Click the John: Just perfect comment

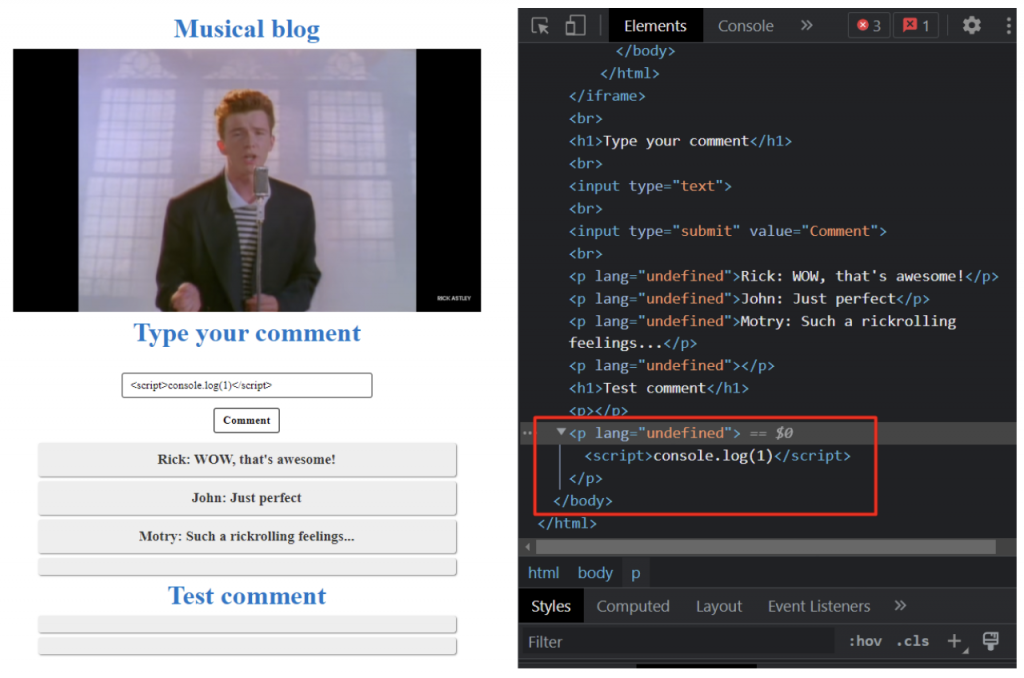[x=247, y=498]
